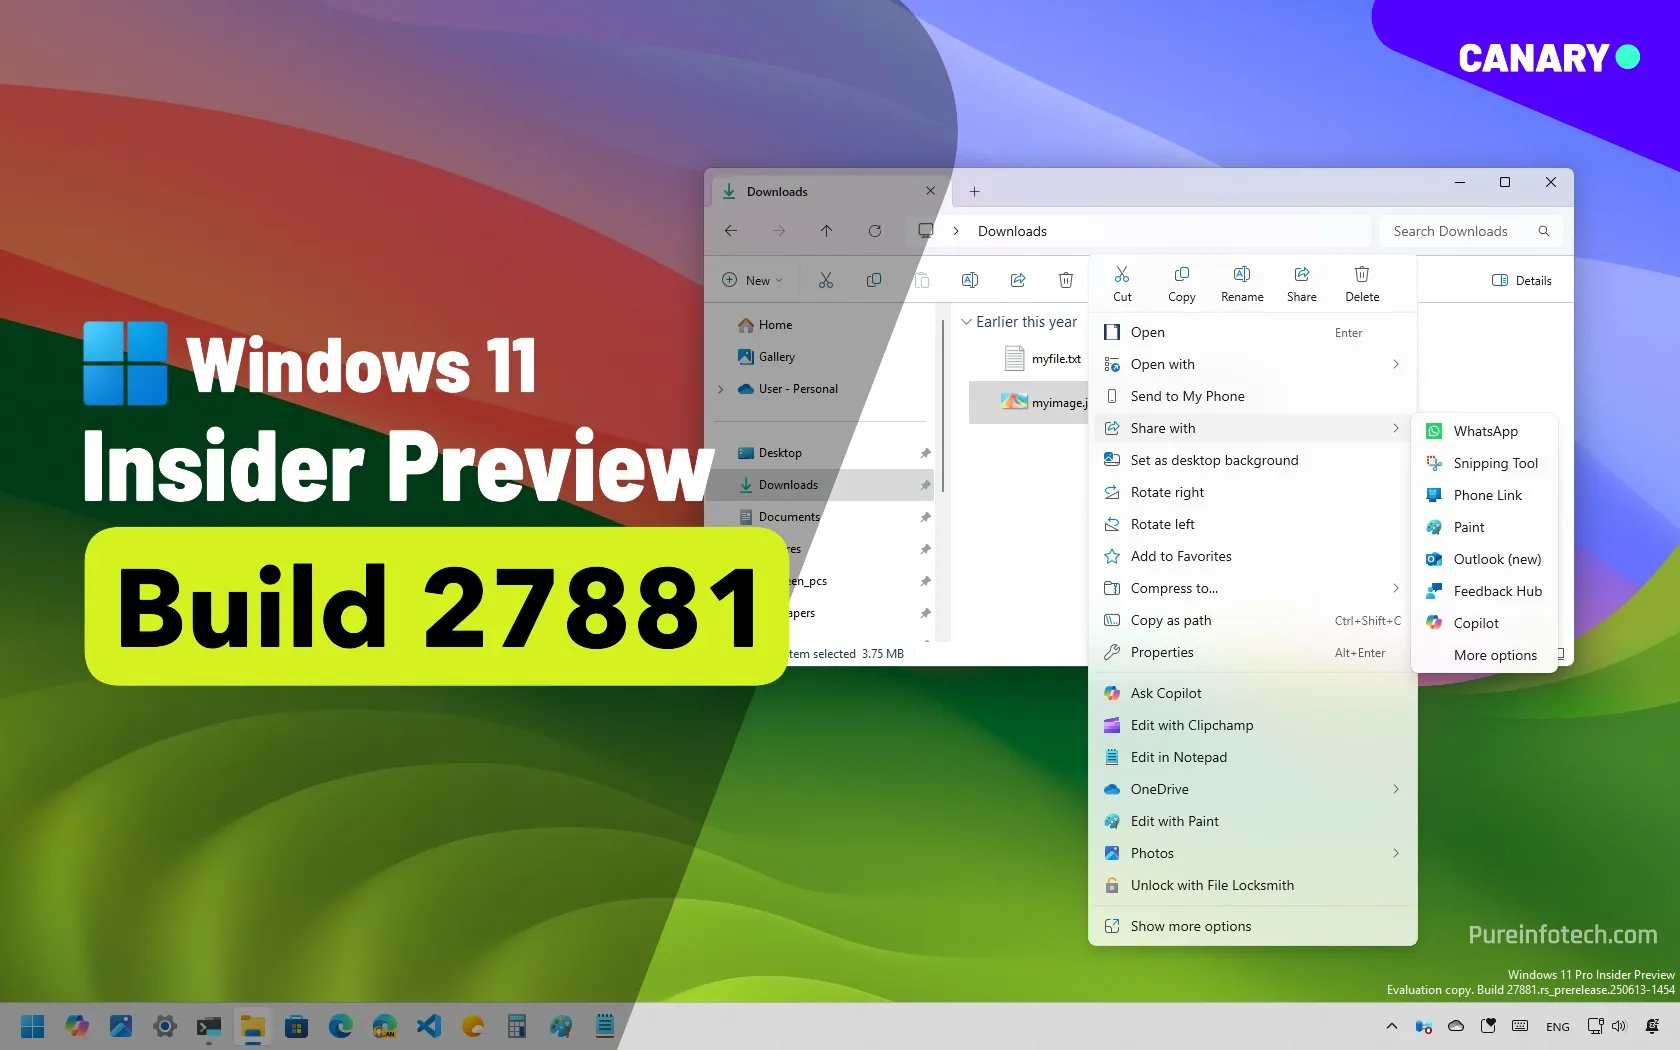Viewport: 1680px width, 1050px height.
Task: Expand the OneDrive submenu arrow
Action: [1396, 789]
